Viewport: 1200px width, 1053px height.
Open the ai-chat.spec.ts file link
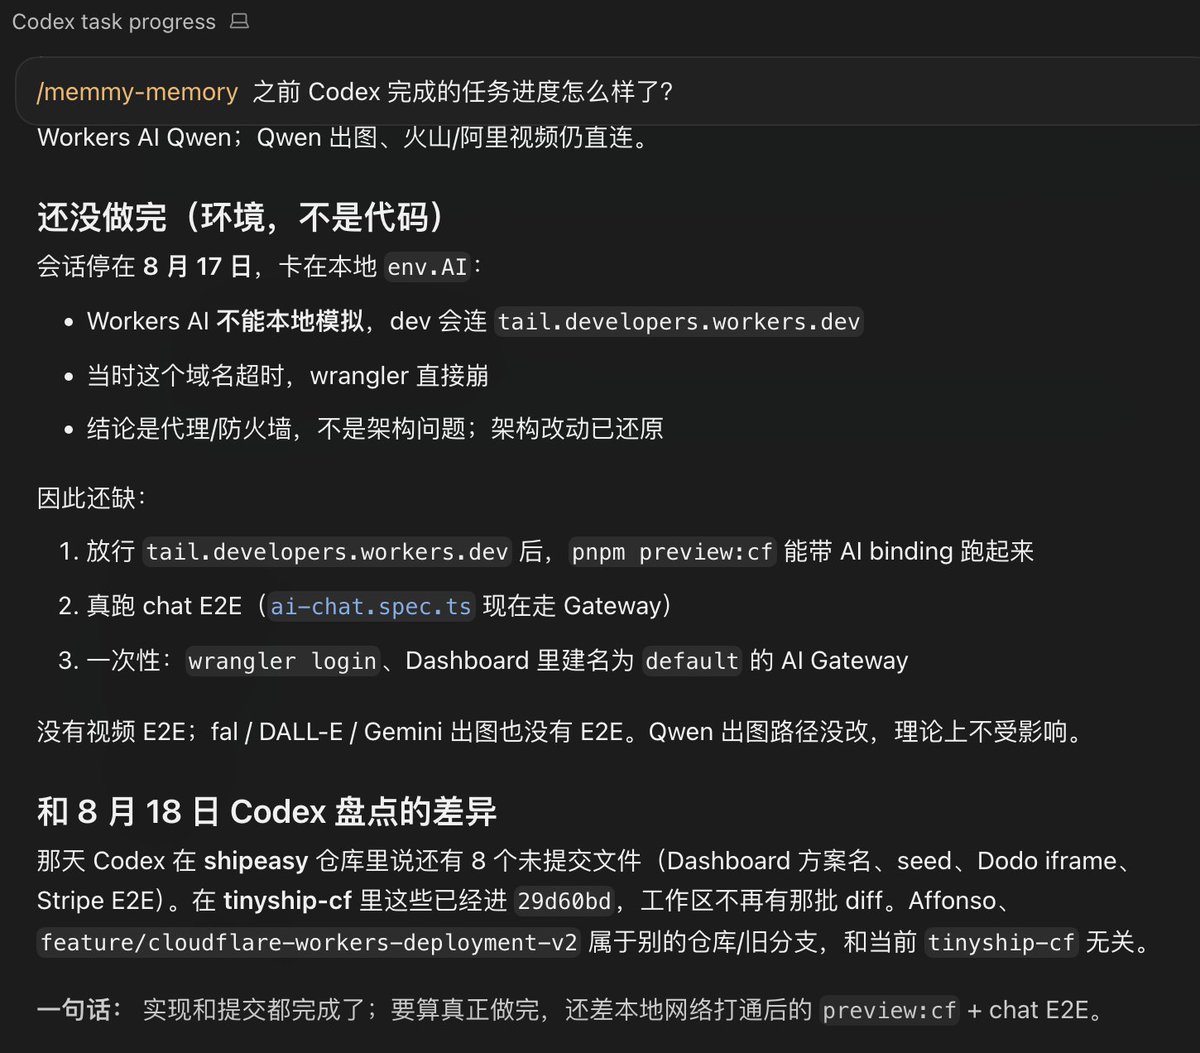point(371,607)
